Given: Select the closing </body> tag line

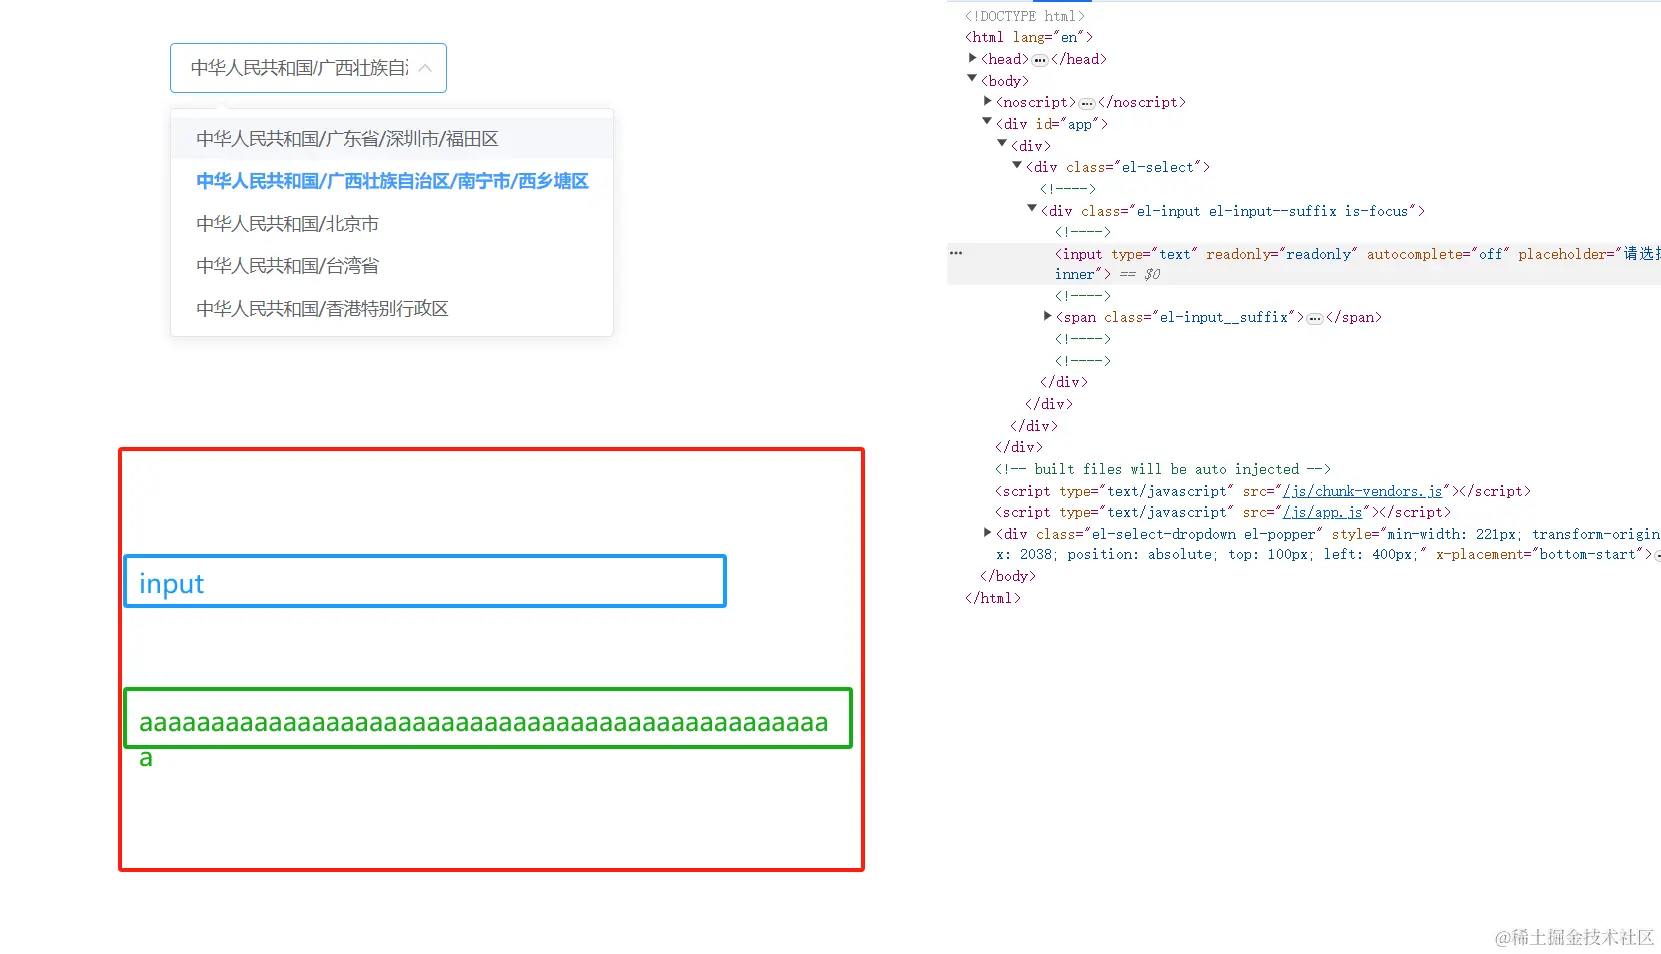Looking at the screenshot, I should coord(1008,576).
